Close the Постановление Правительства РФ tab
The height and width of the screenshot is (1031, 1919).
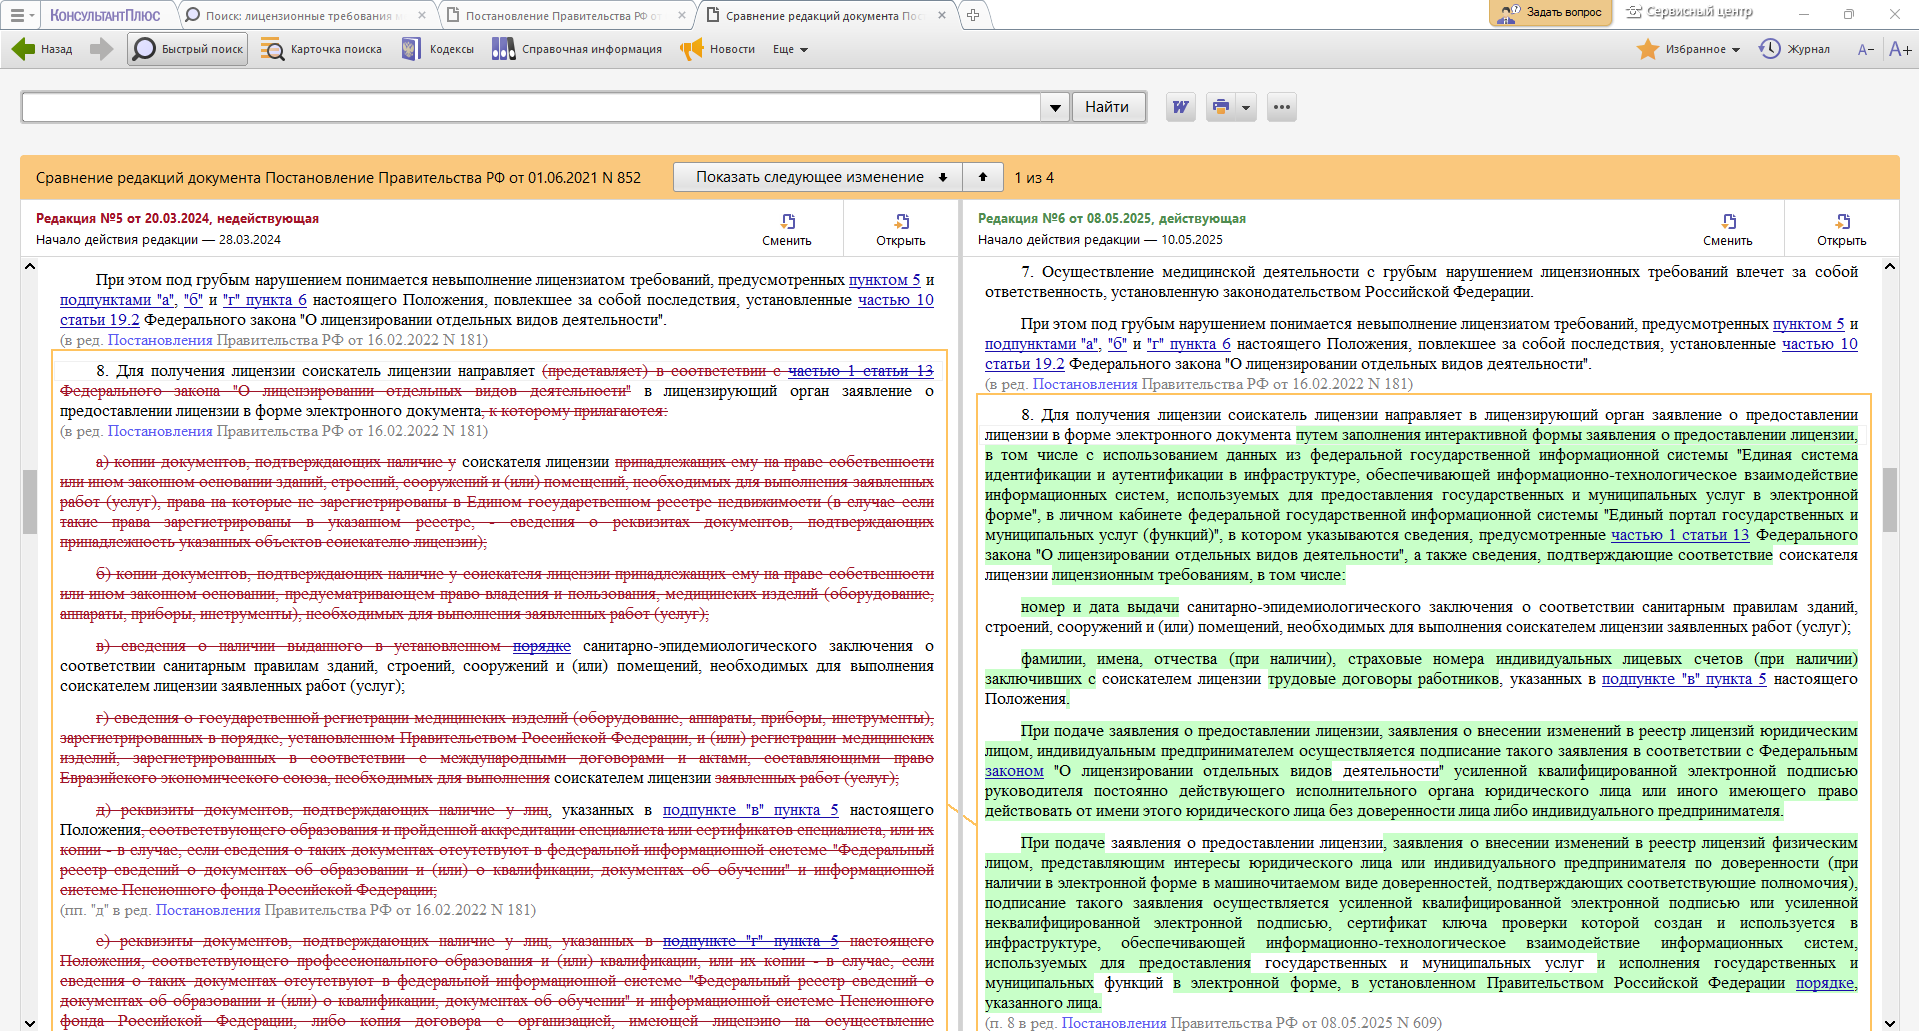pos(682,16)
